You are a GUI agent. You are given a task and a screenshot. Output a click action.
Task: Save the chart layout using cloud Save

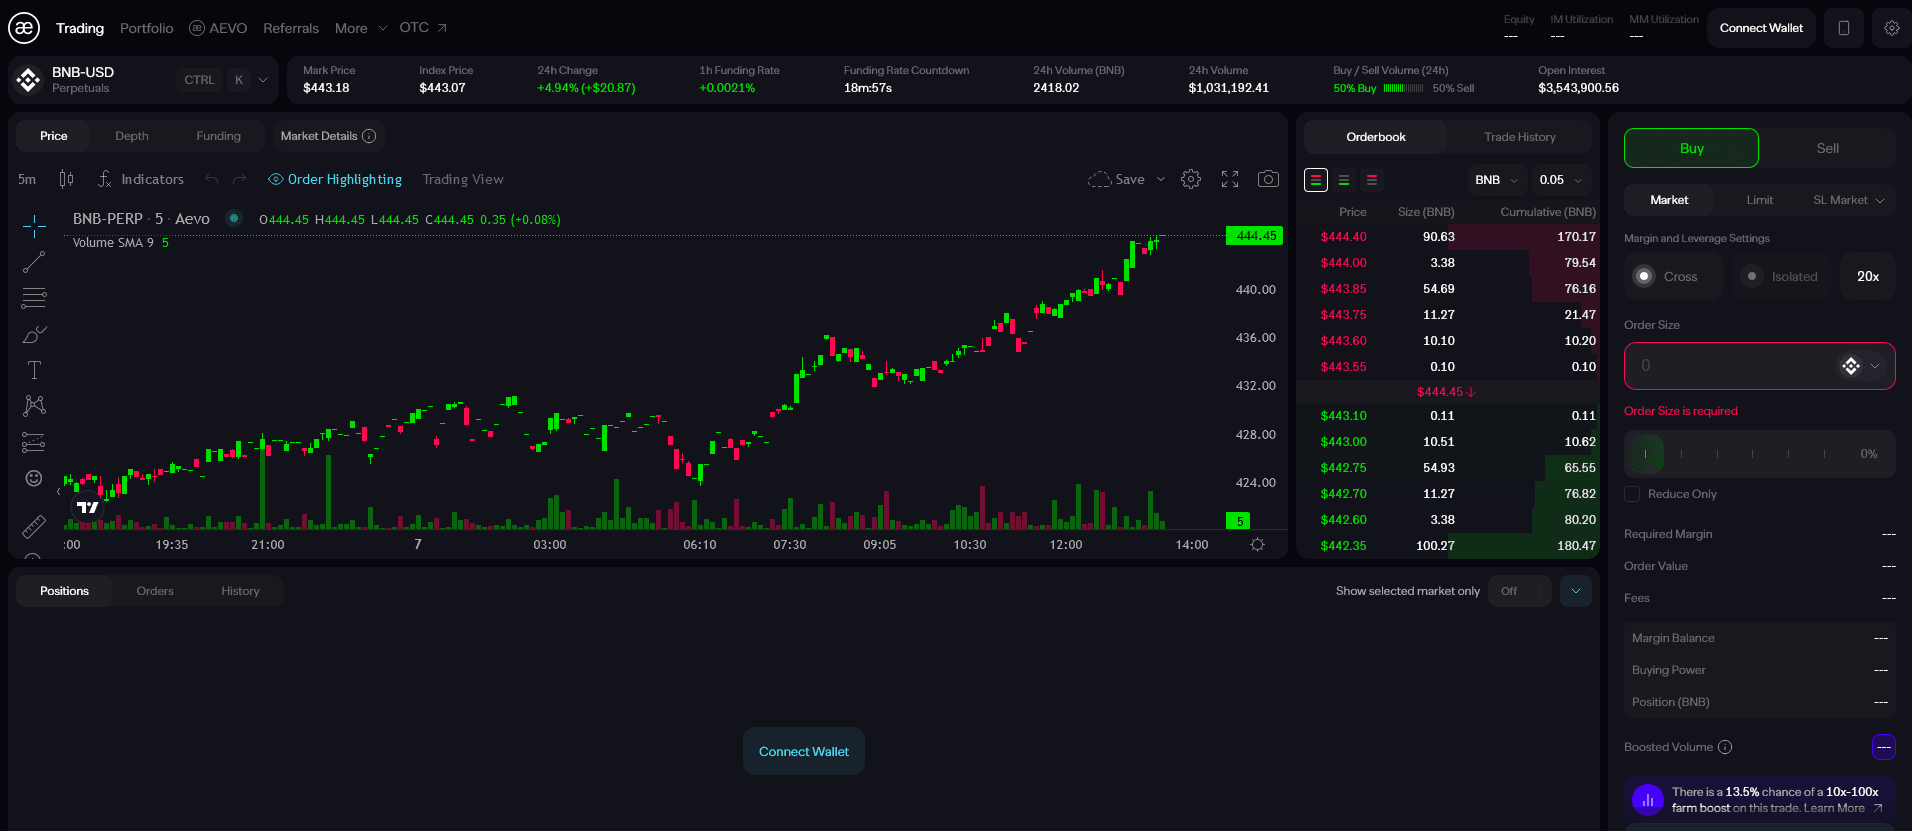pos(1117,179)
